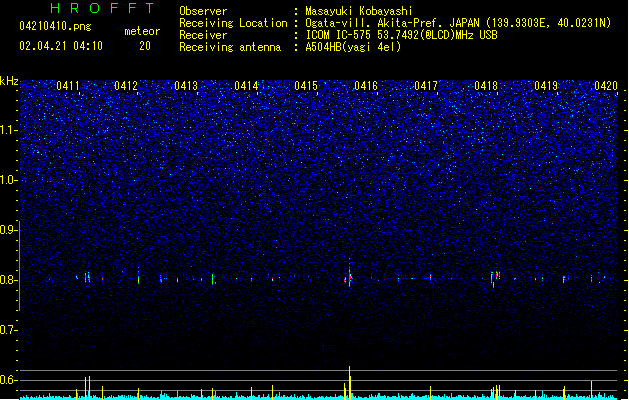Image resolution: width=629 pixels, height=400 pixels.
Task: Click observer name Masayuki Kobayashi
Action: pos(359,11)
